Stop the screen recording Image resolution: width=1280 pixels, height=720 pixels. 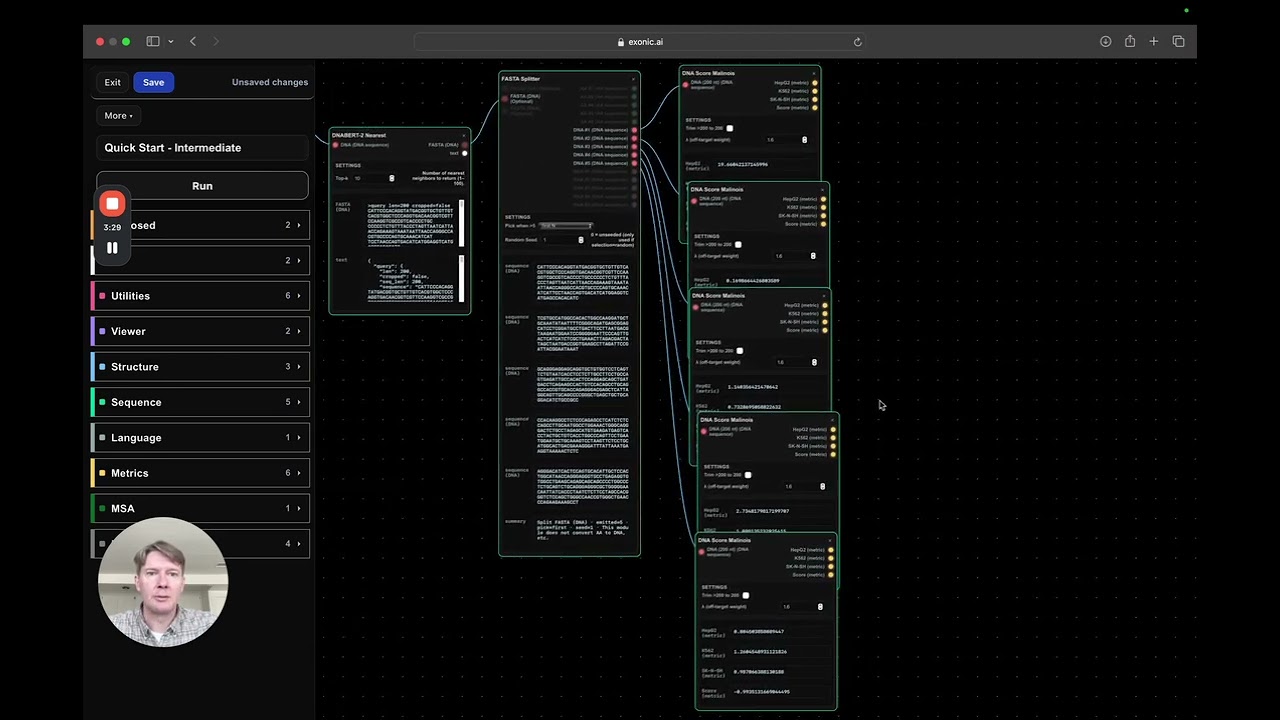tap(112, 204)
